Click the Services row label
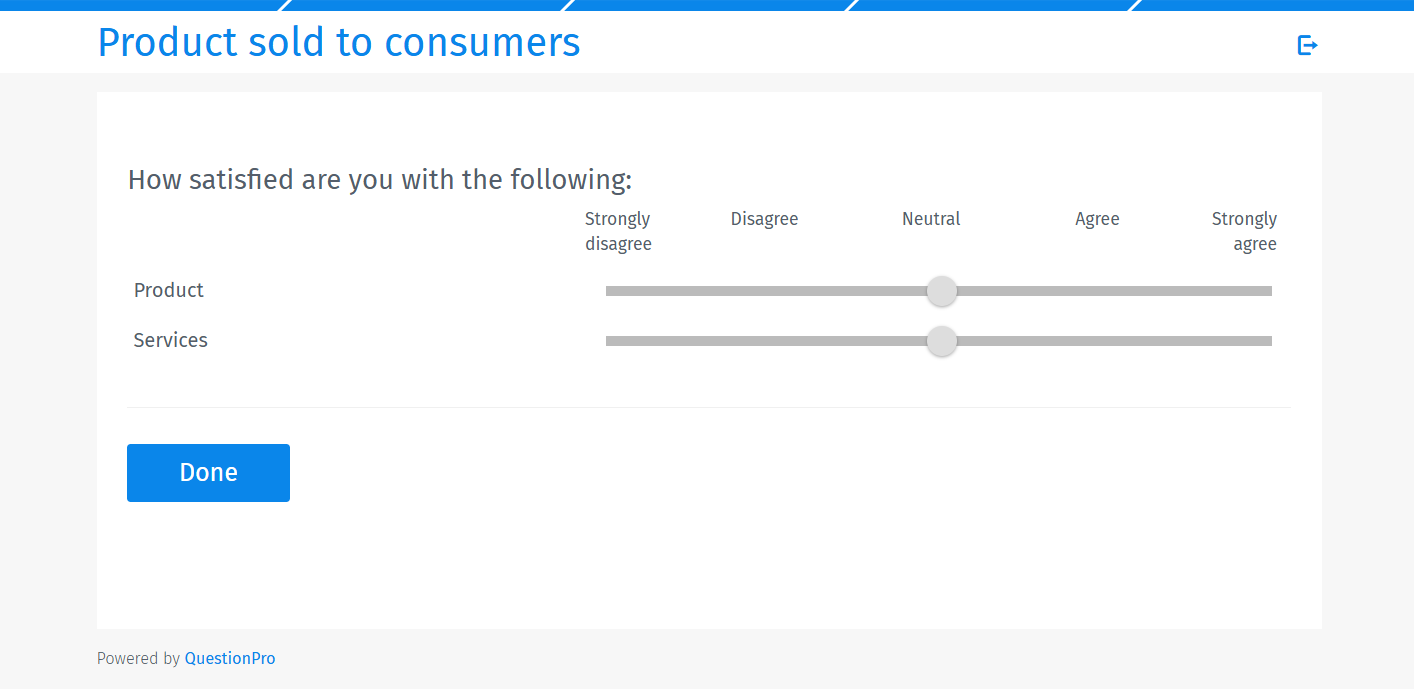Viewport: 1414px width, 689px height. coord(170,340)
